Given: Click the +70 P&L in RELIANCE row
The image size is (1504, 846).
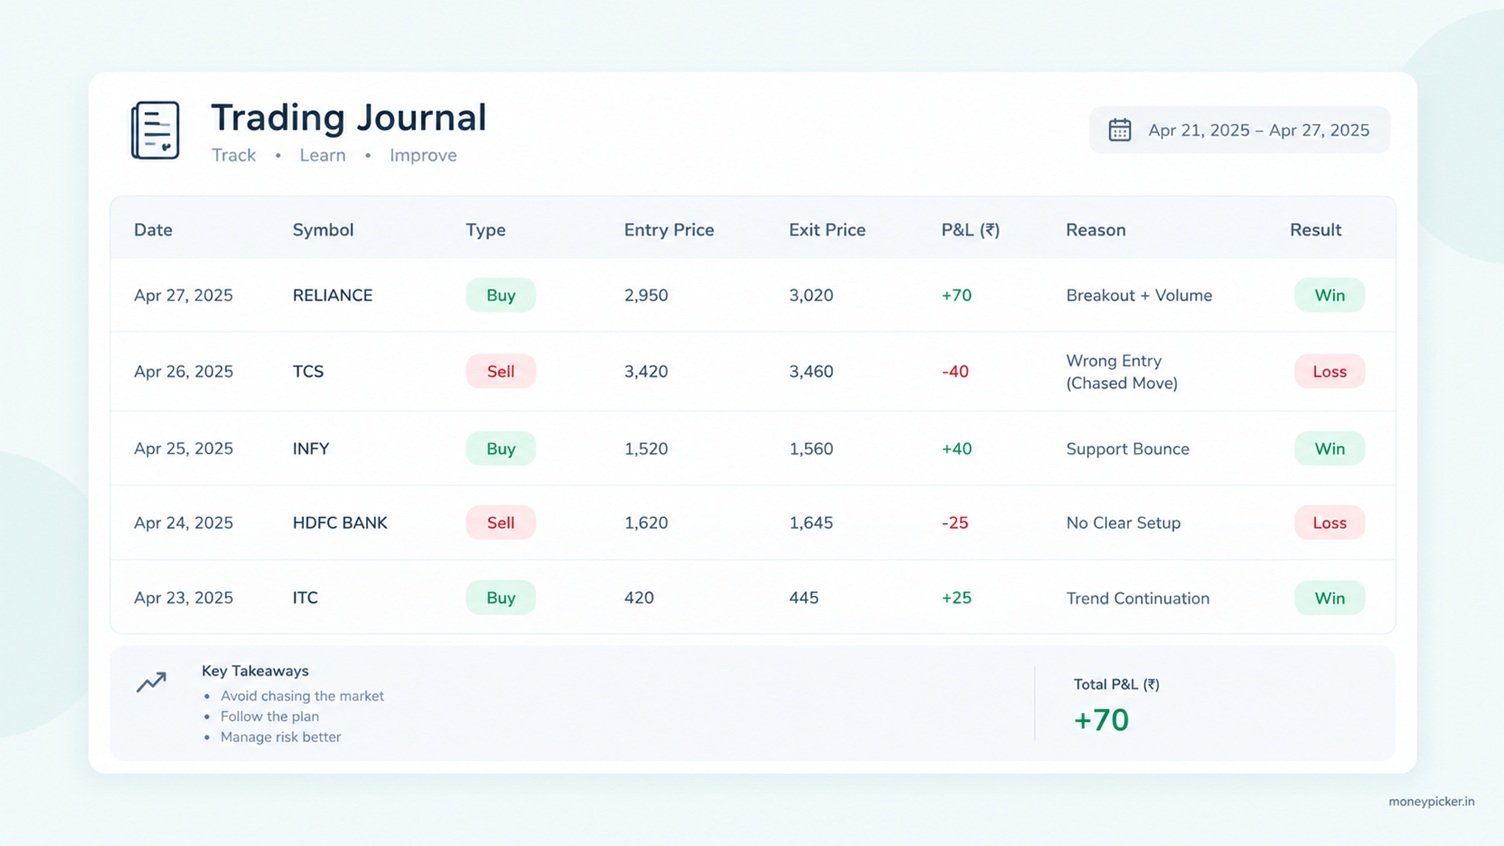Looking at the screenshot, I should [956, 295].
